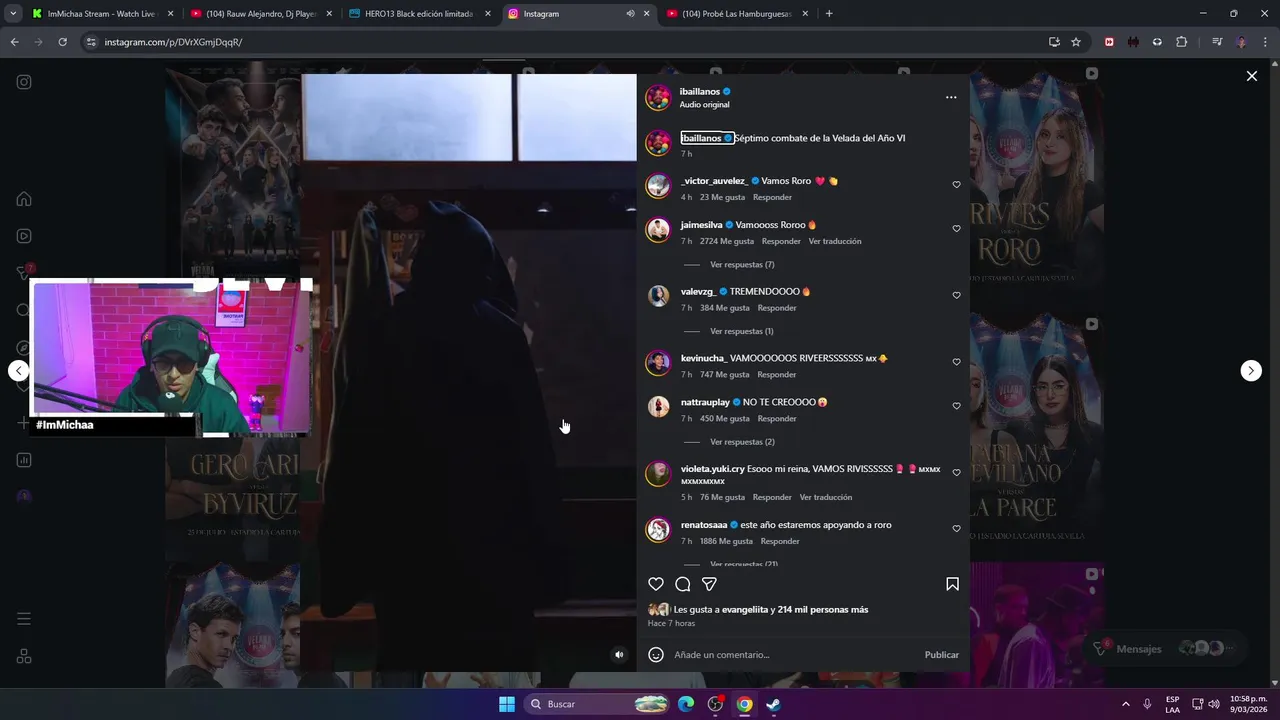
Task: Switch to ImMichaa Stream tab
Action: click(102, 14)
